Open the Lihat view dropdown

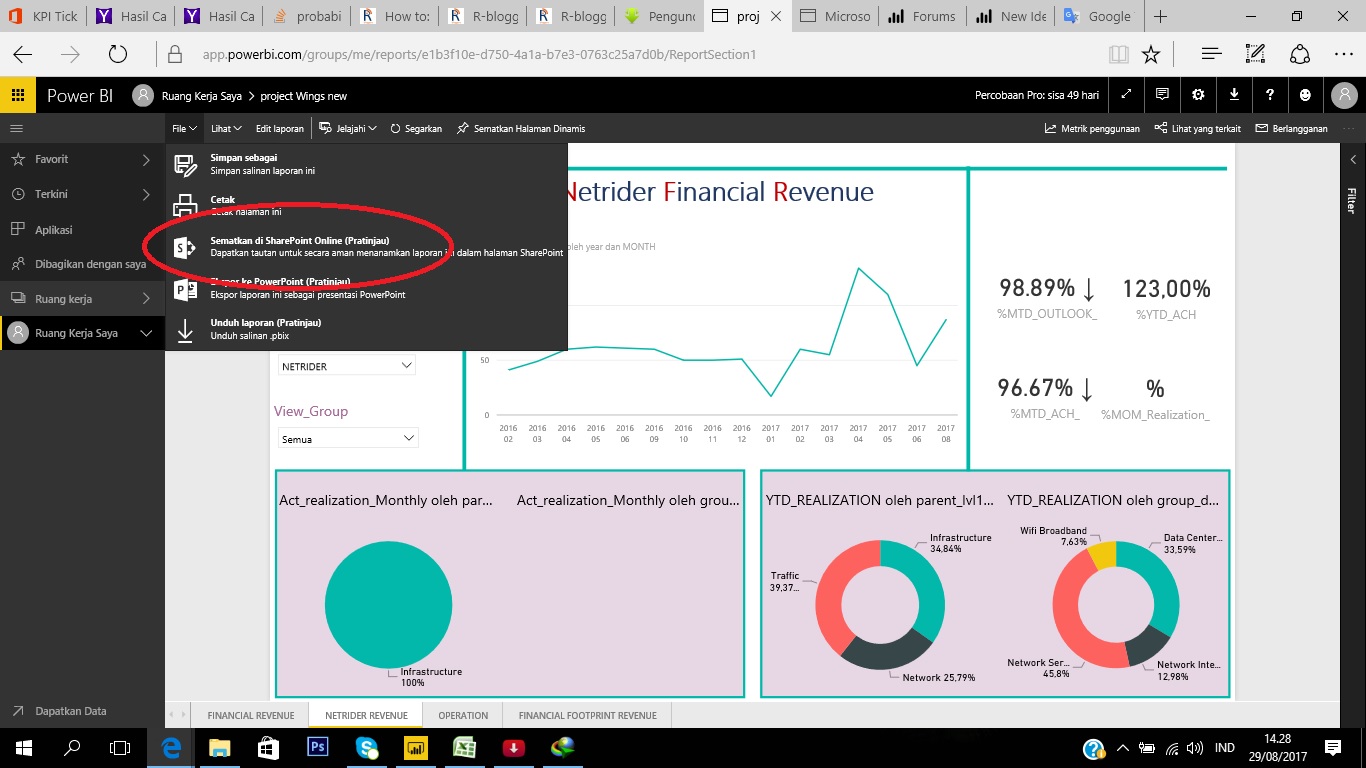coord(226,128)
